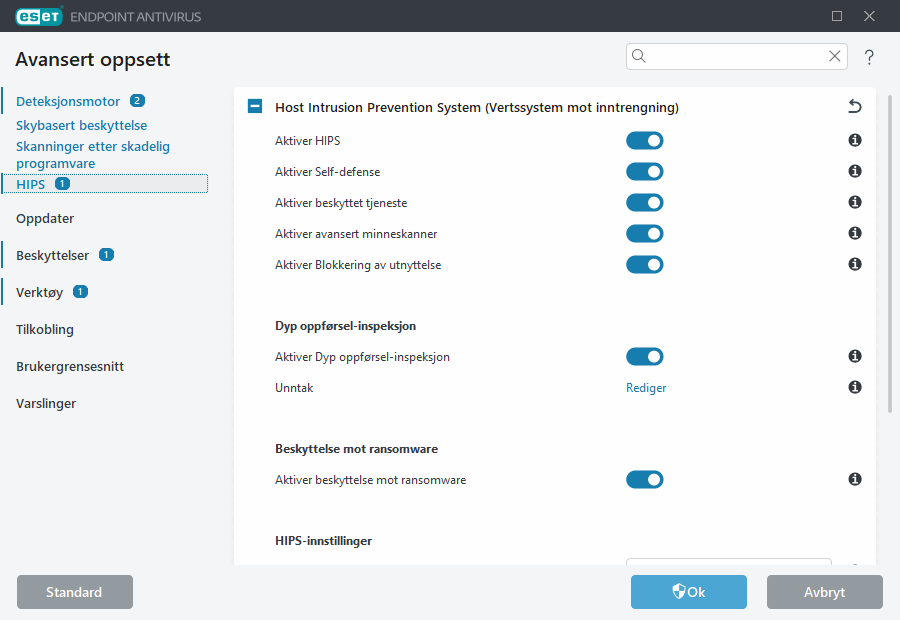
Task: Show info for Aktiver HIPS
Action: (x=855, y=140)
